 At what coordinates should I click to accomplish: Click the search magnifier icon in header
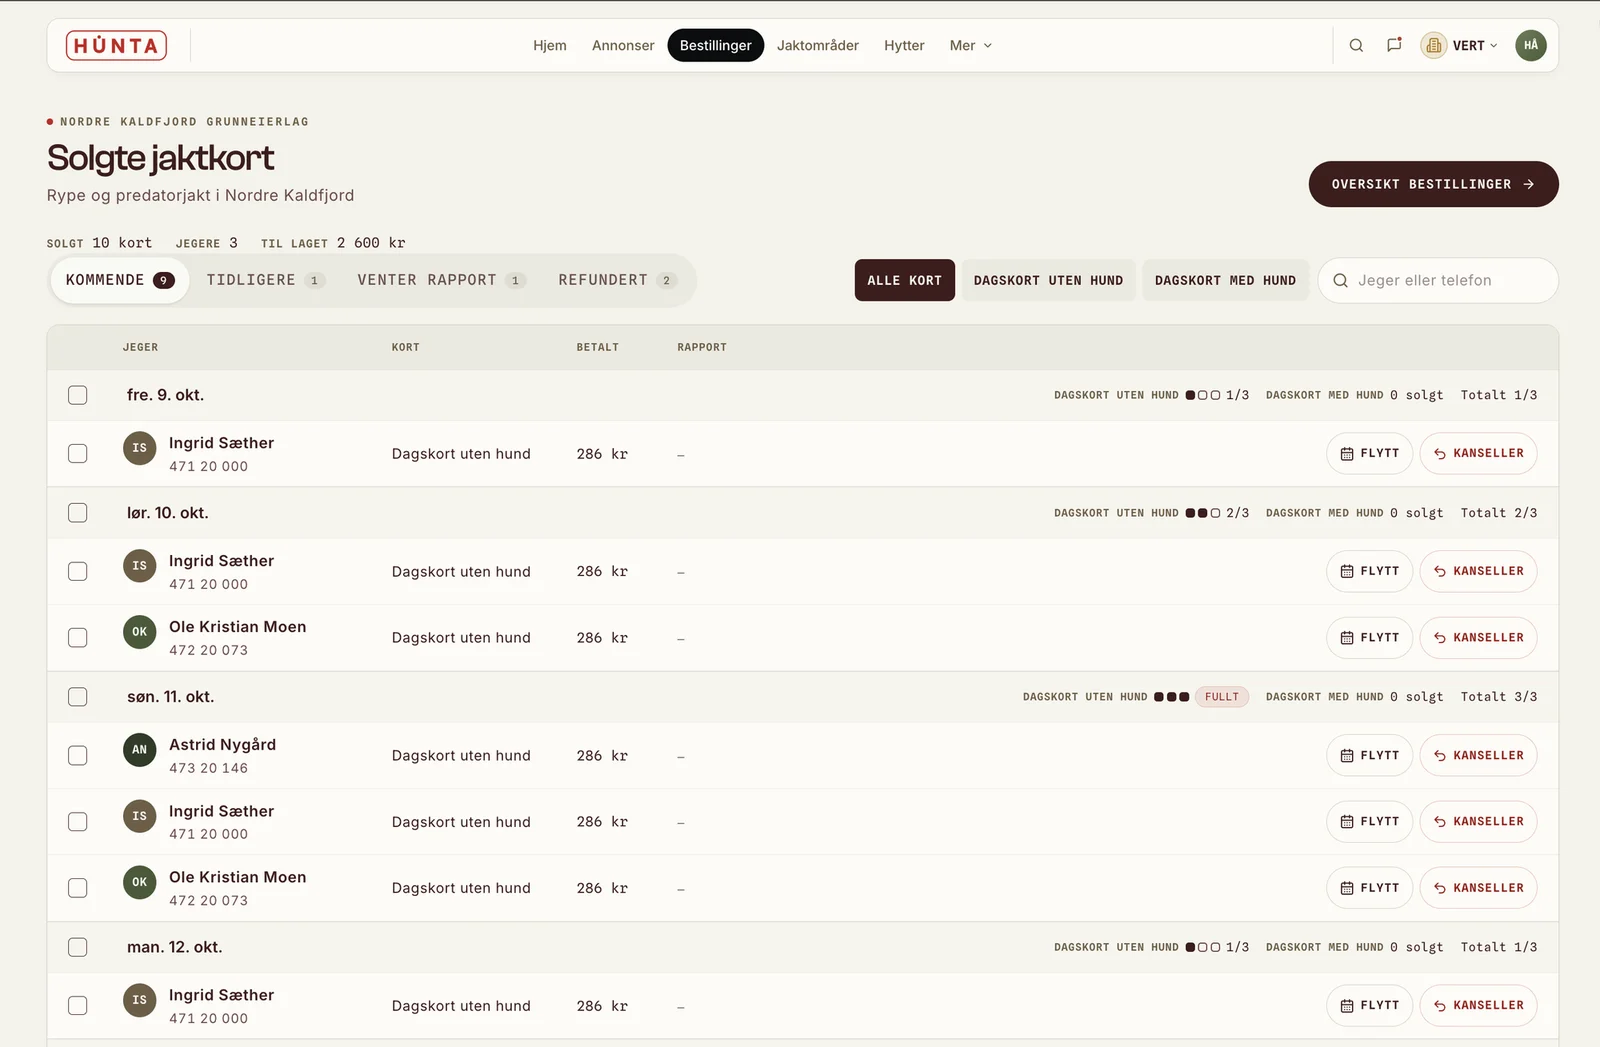(x=1356, y=45)
